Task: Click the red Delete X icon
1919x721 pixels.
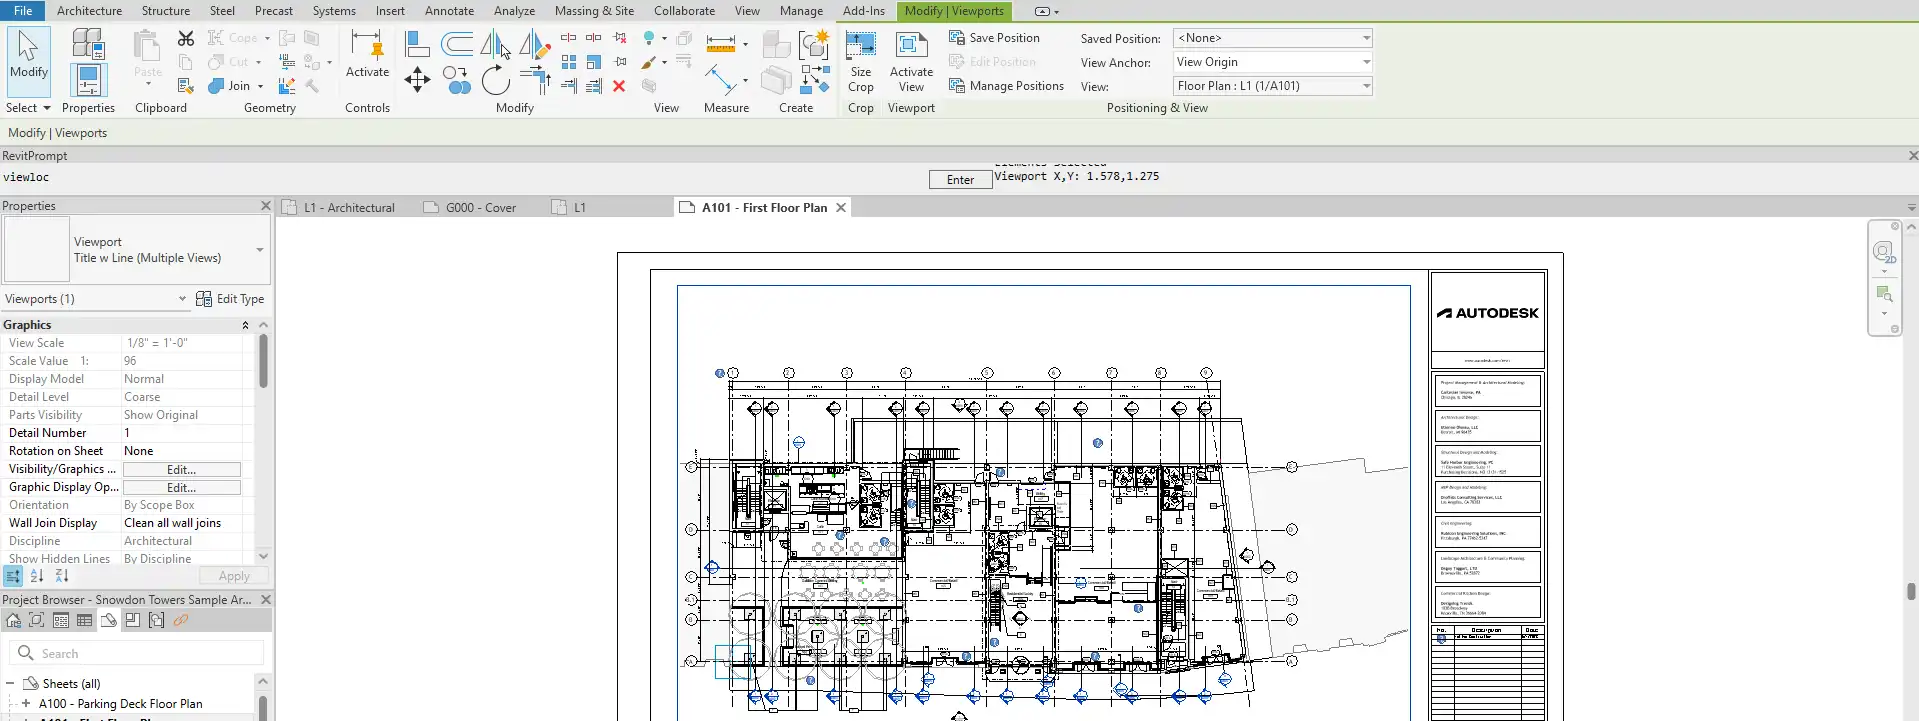Action: pos(619,86)
